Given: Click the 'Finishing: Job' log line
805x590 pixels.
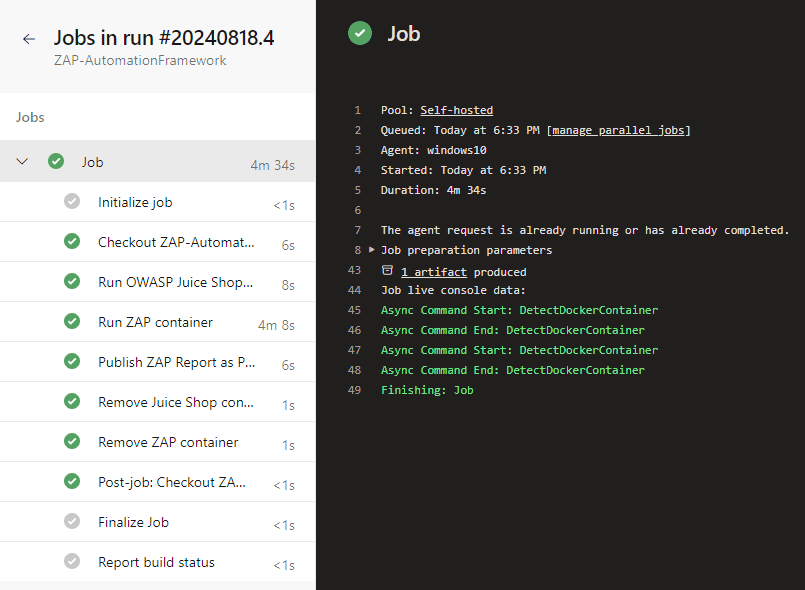Looking at the screenshot, I should click(x=427, y=391).
